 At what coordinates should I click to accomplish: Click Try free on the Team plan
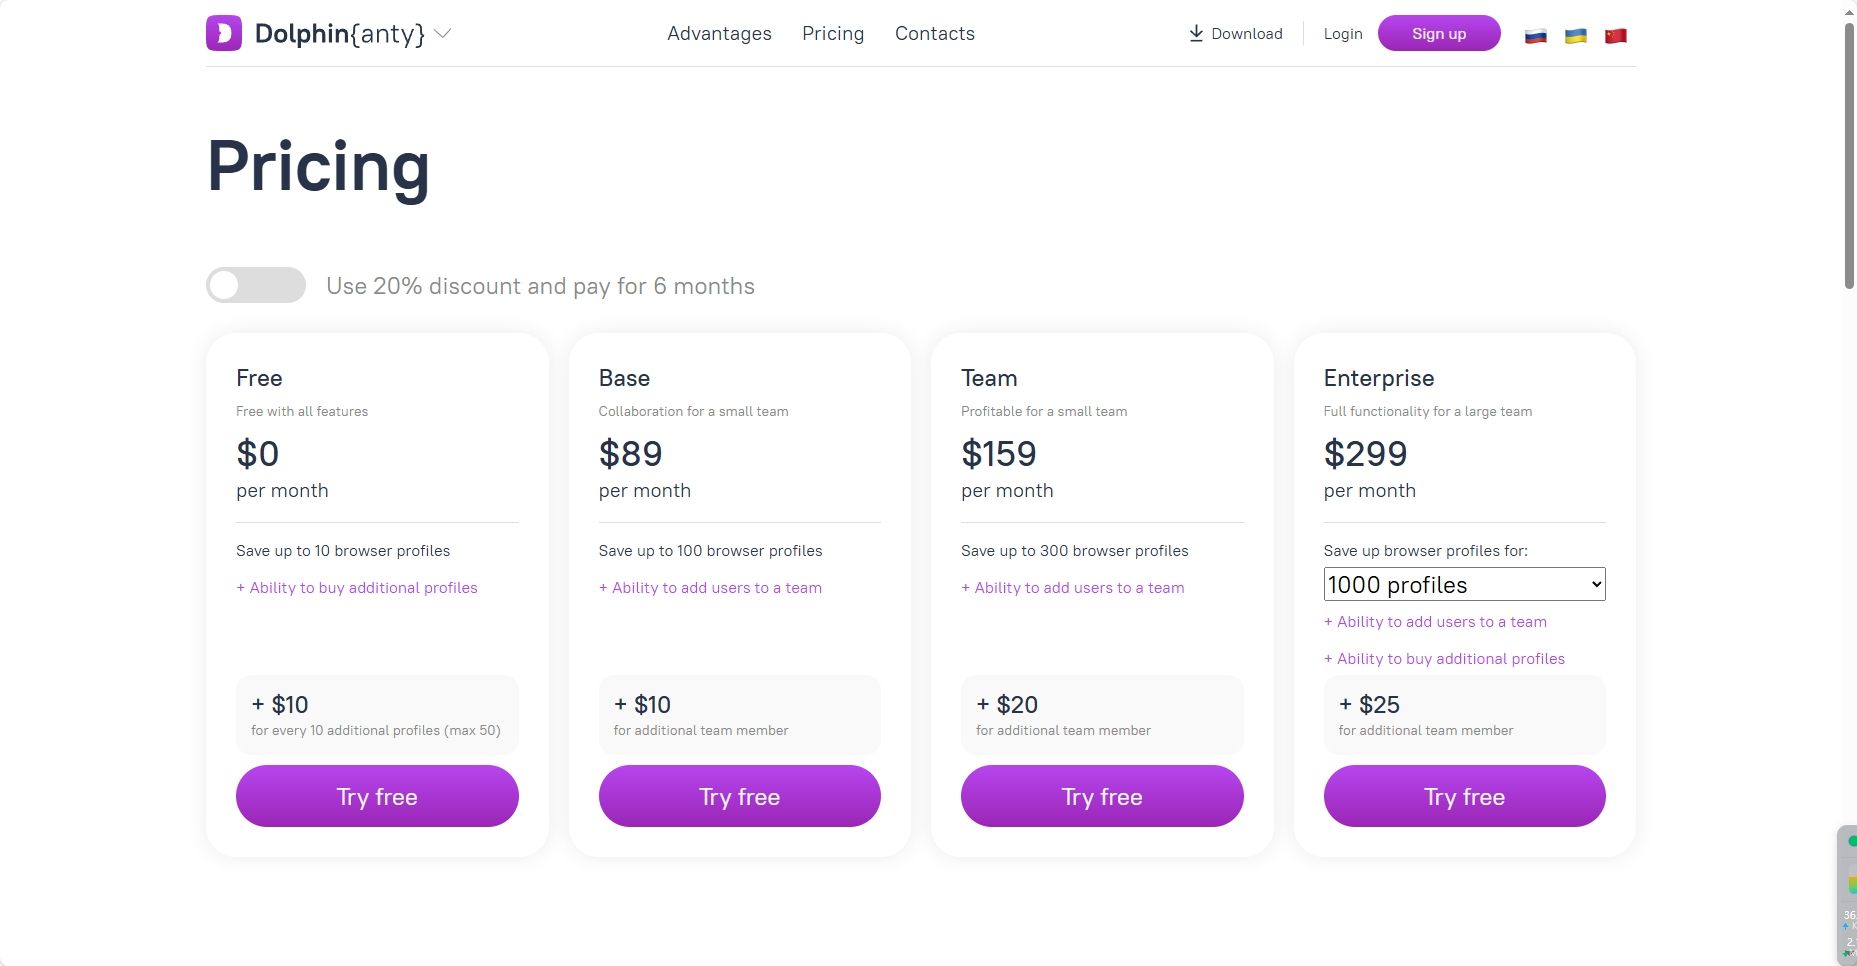coord(1101,796)
